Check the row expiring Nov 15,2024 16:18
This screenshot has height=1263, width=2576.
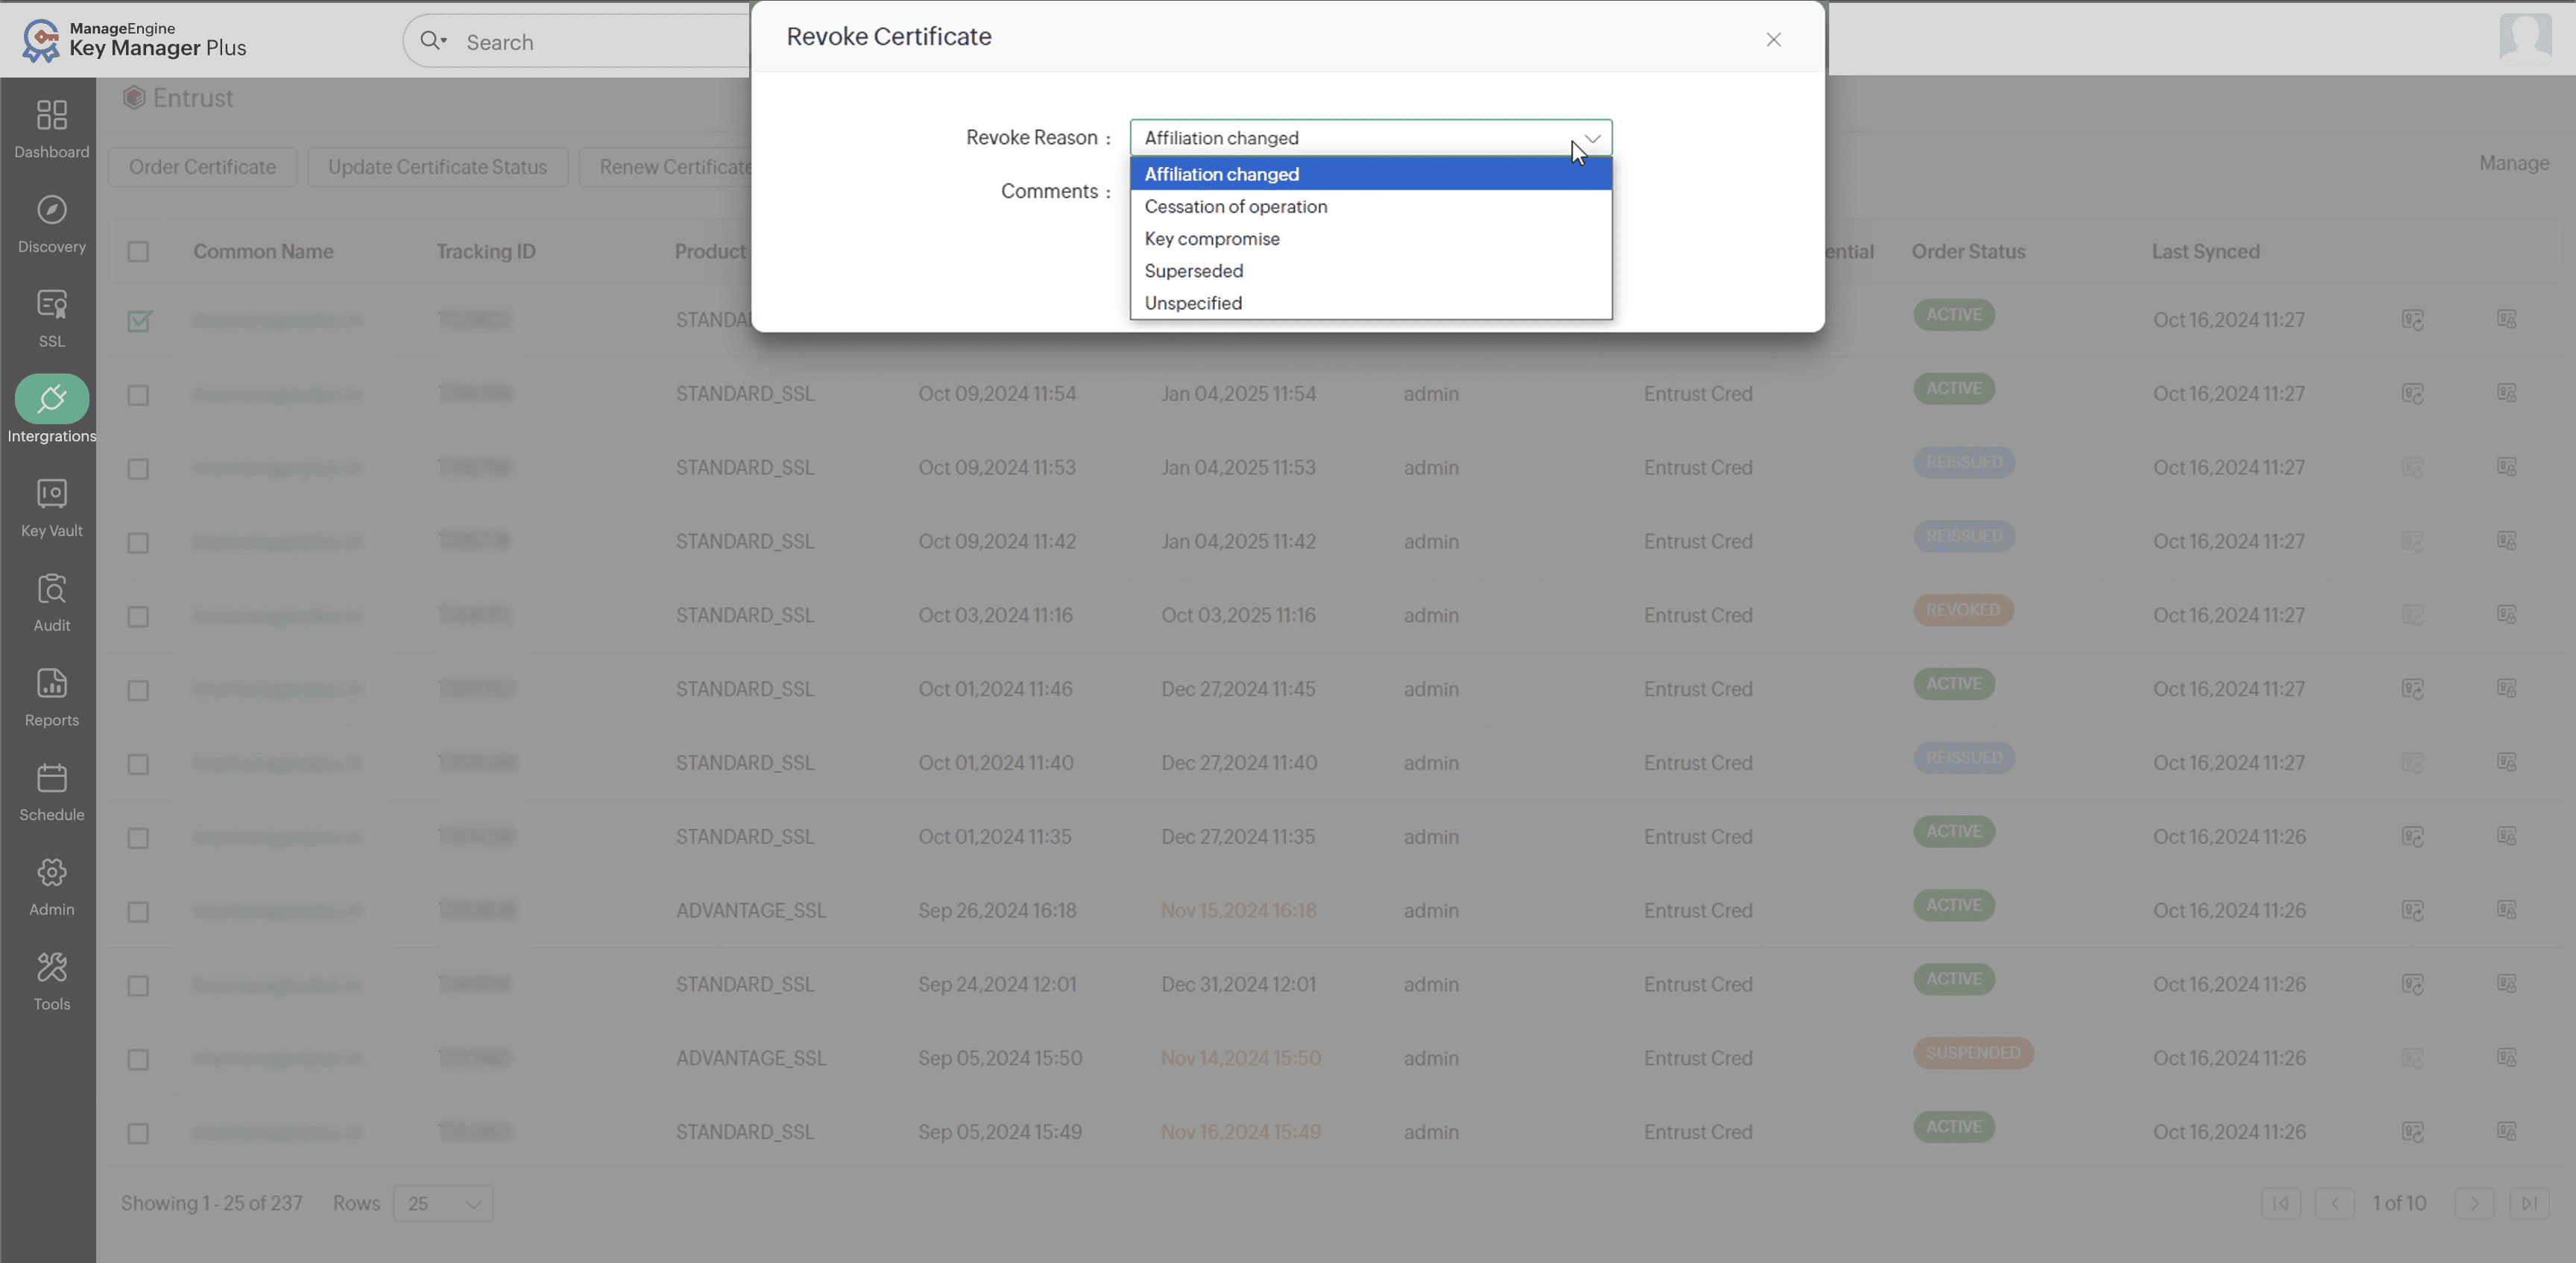point(138,912)
